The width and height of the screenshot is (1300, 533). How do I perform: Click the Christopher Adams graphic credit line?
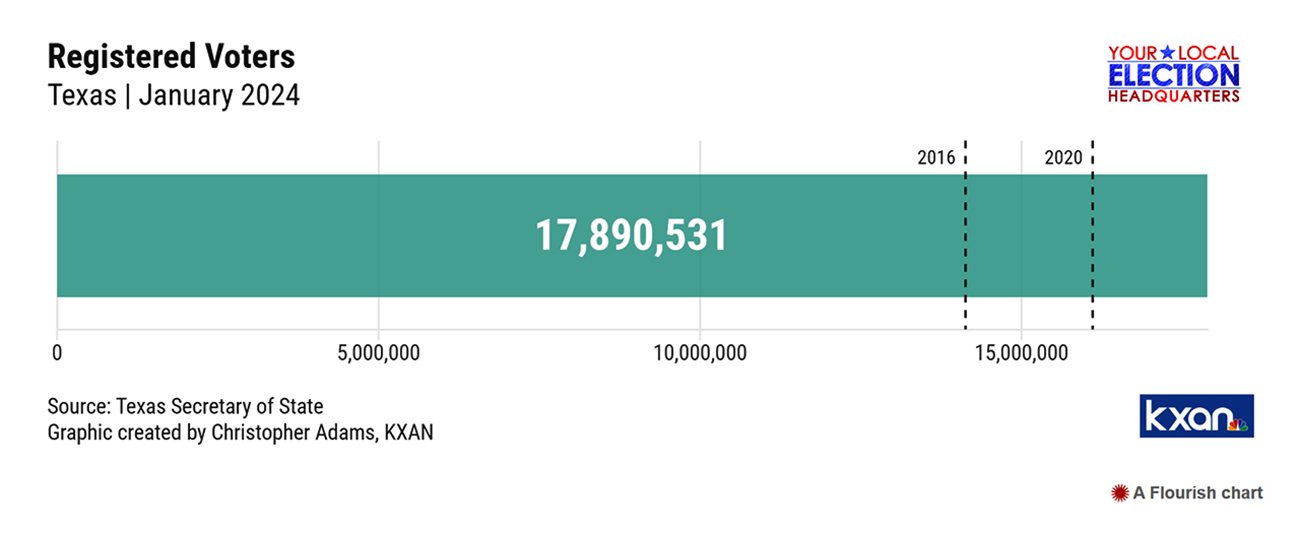pos(240,434)
